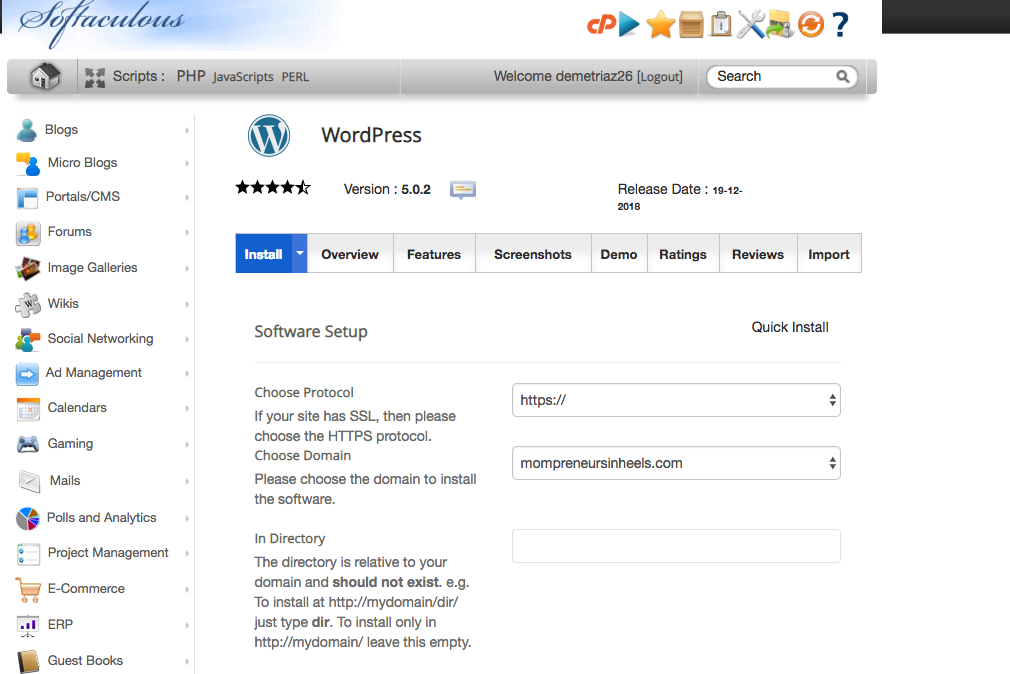1010x674 pixels.
Task: Expand the Forums category arrow
Action: click(x=187, y=232)
